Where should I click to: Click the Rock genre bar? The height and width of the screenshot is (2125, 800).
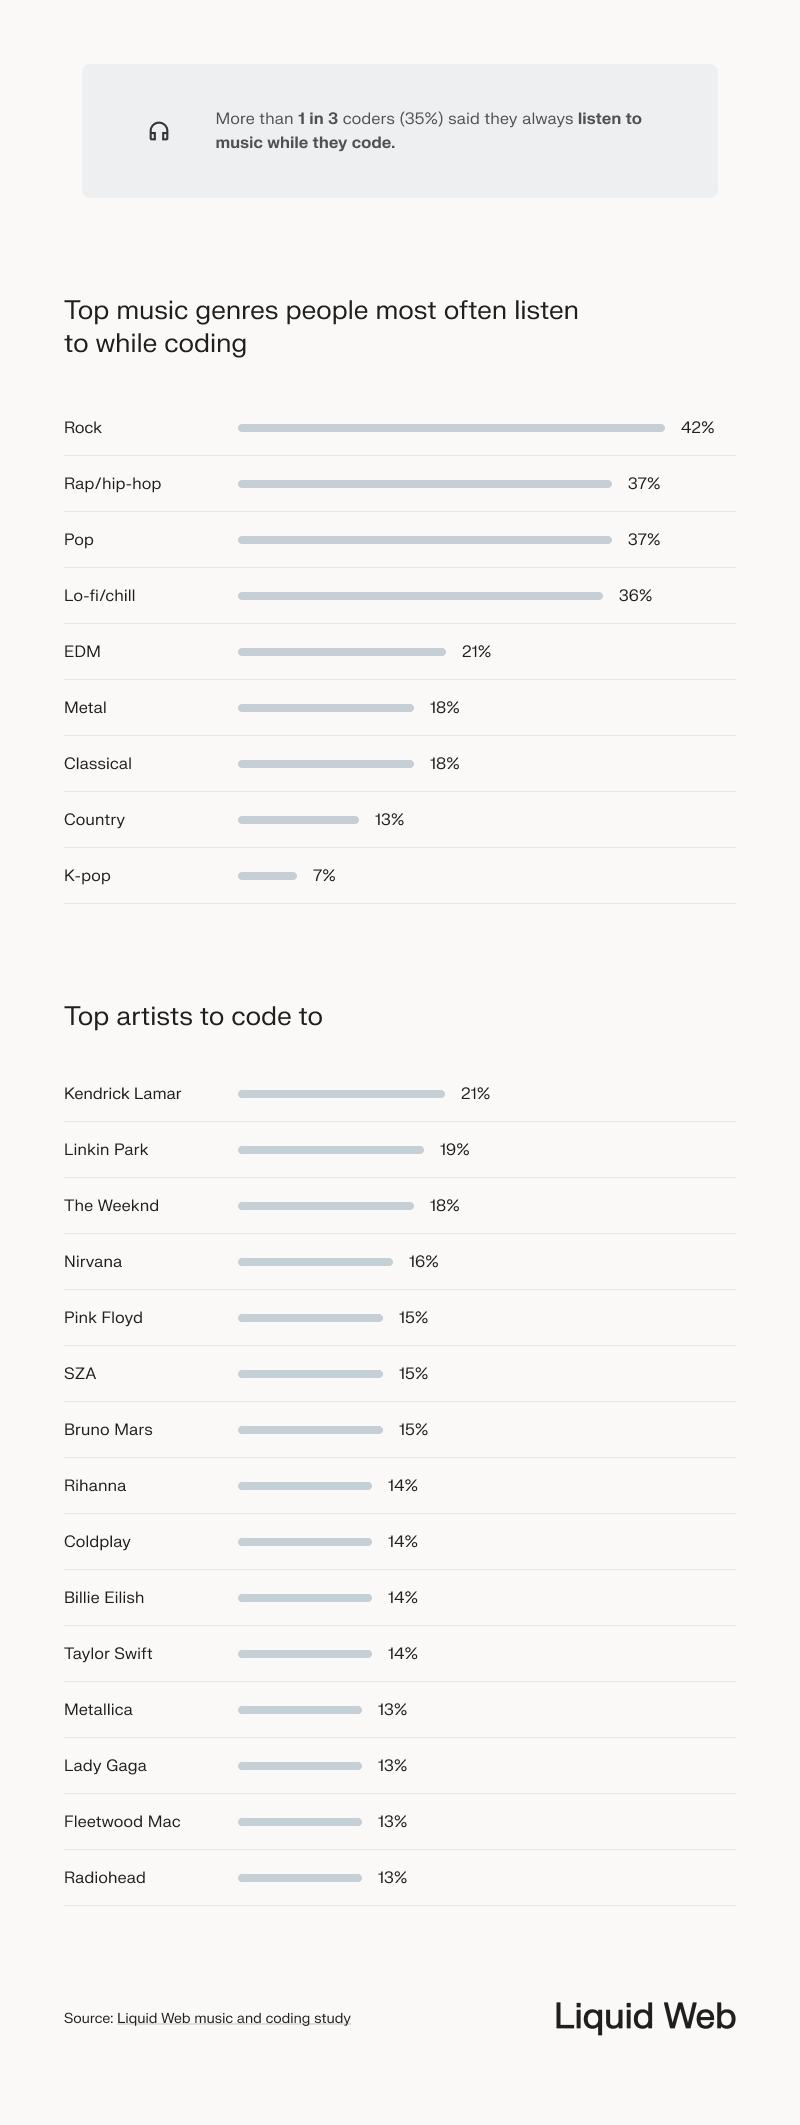(451, 428)
